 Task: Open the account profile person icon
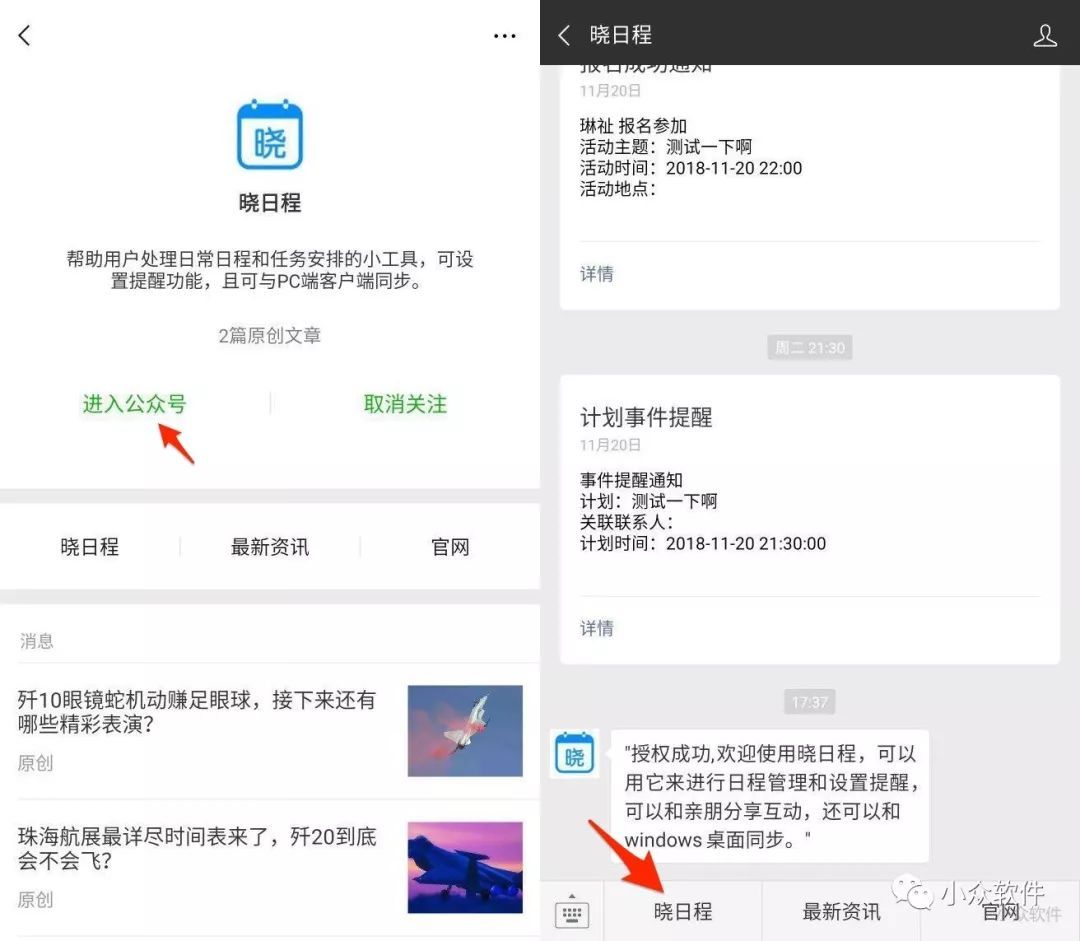coord(1044,35)
